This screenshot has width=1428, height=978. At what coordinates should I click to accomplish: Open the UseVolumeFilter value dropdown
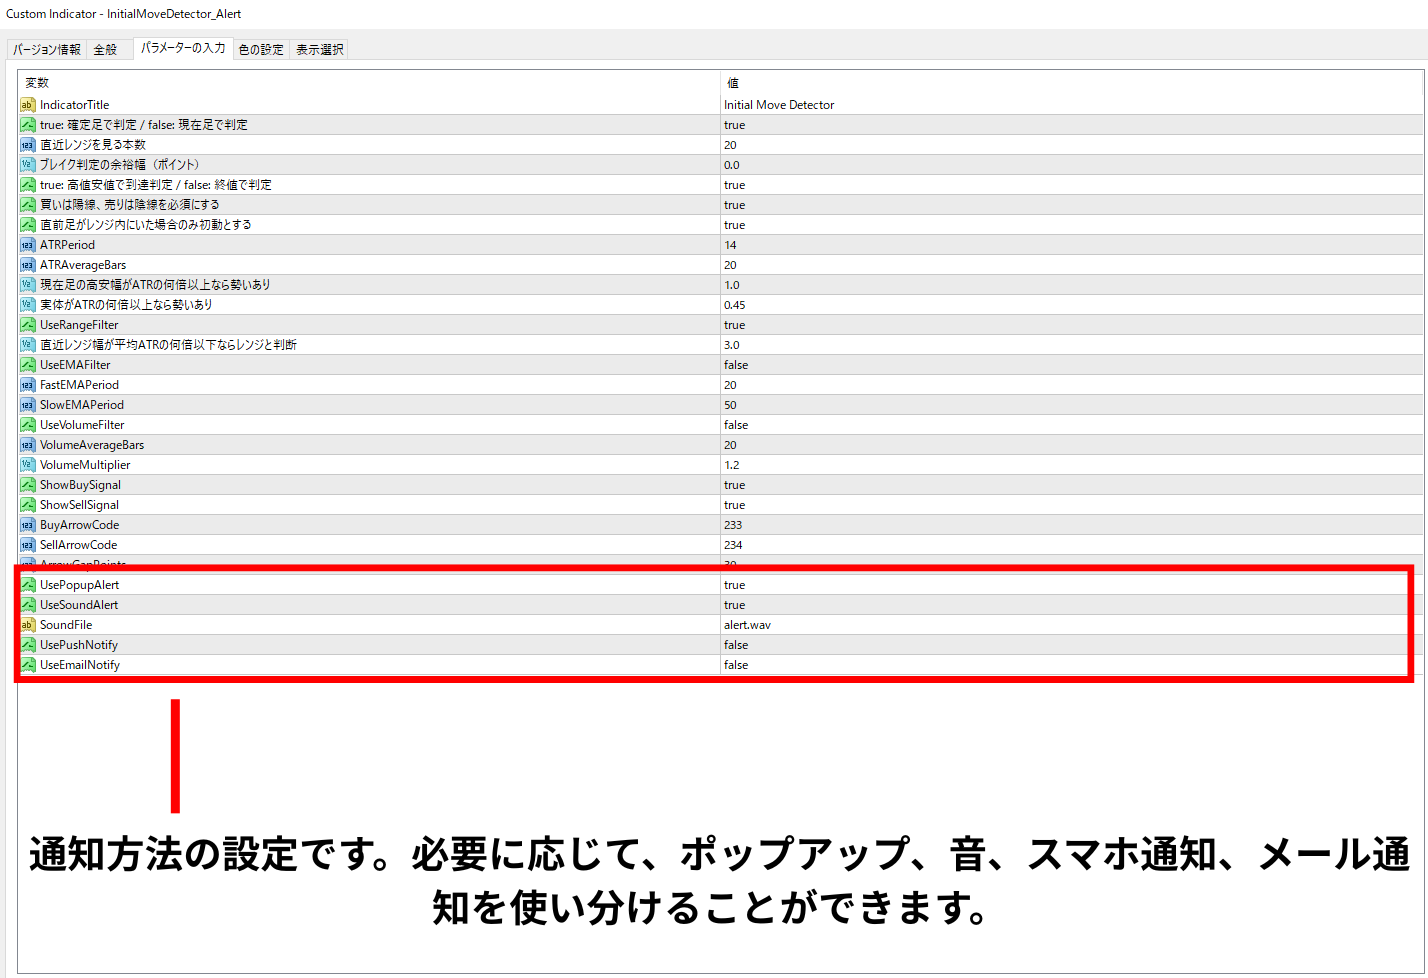coord(736,425)
